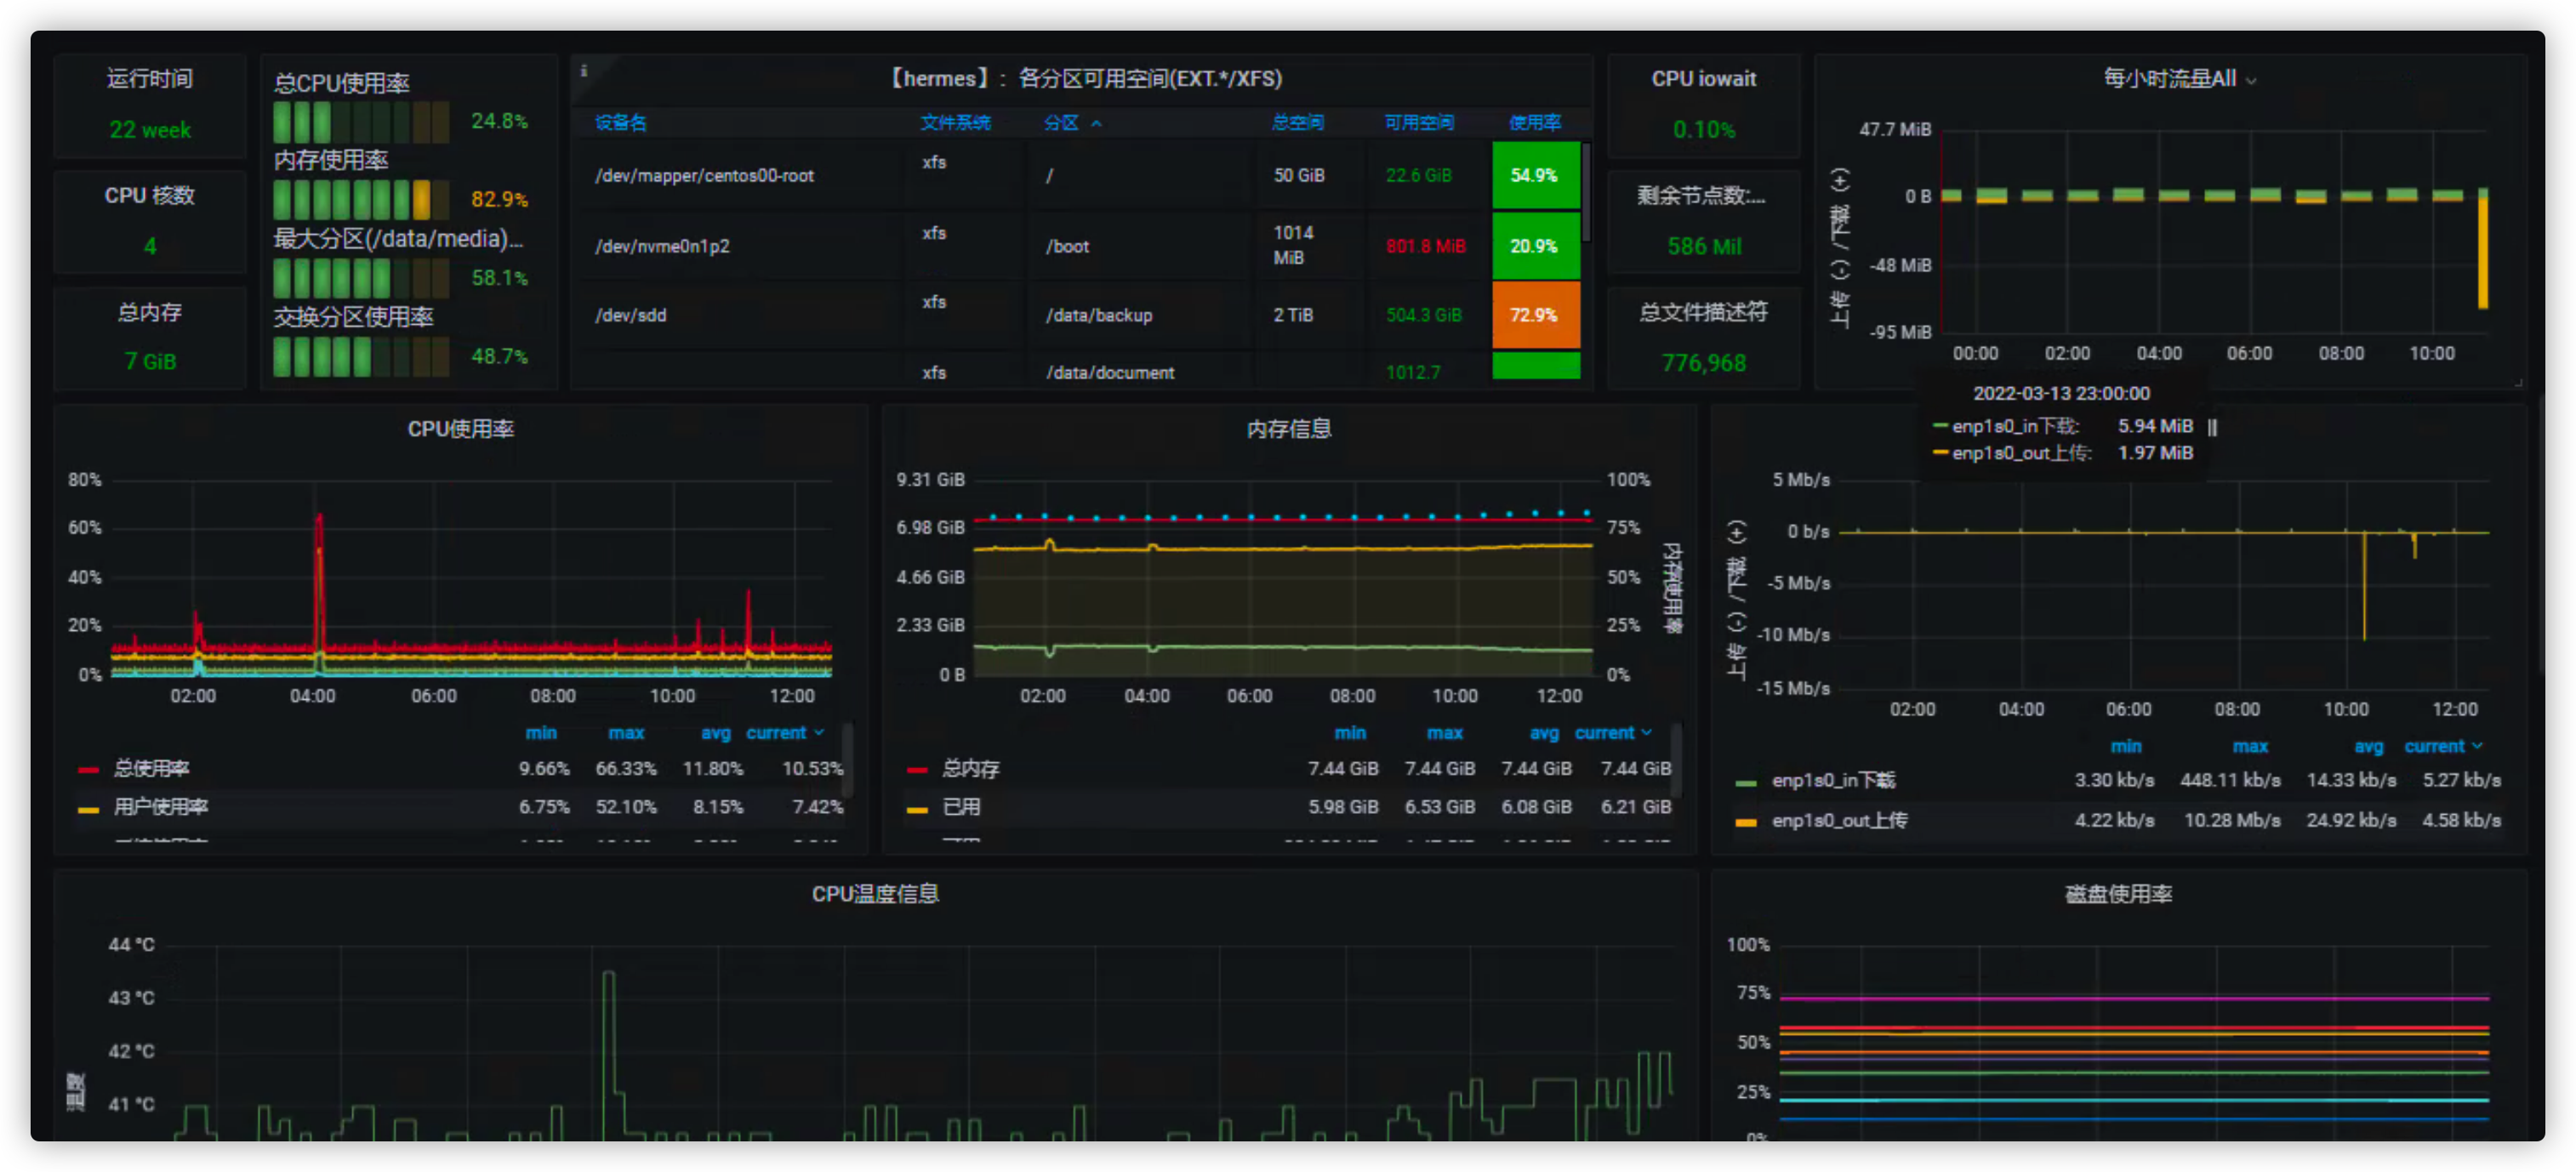The height and width of the screenshot is (1172, 2576).
Task: Toggle the enp1s0_in下载 network series
Action: (x=1837, y=780)
